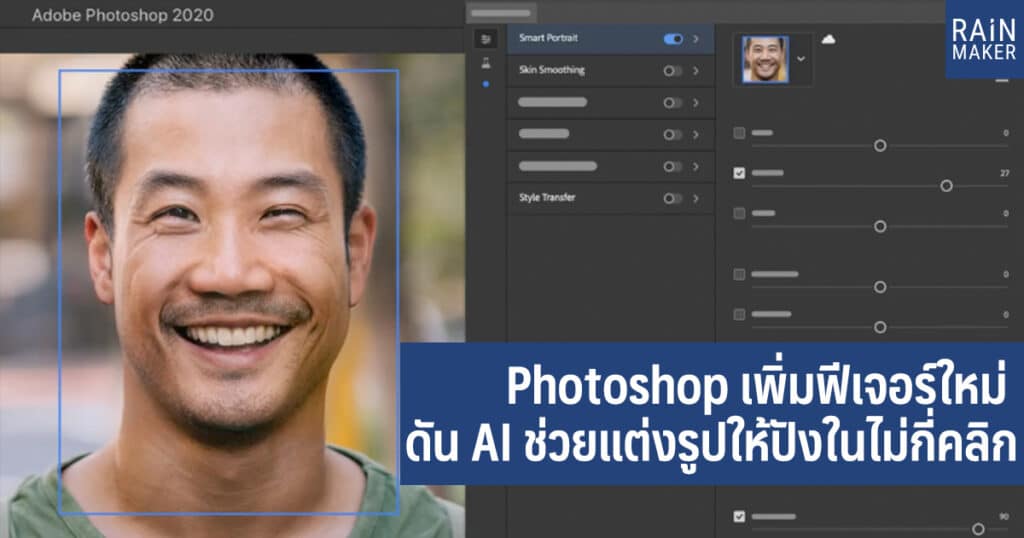Image resolution: width=1024 pixels, height=538 pixels.
Task: Select the Smart Portrait filter label
Action: (548, 39)
